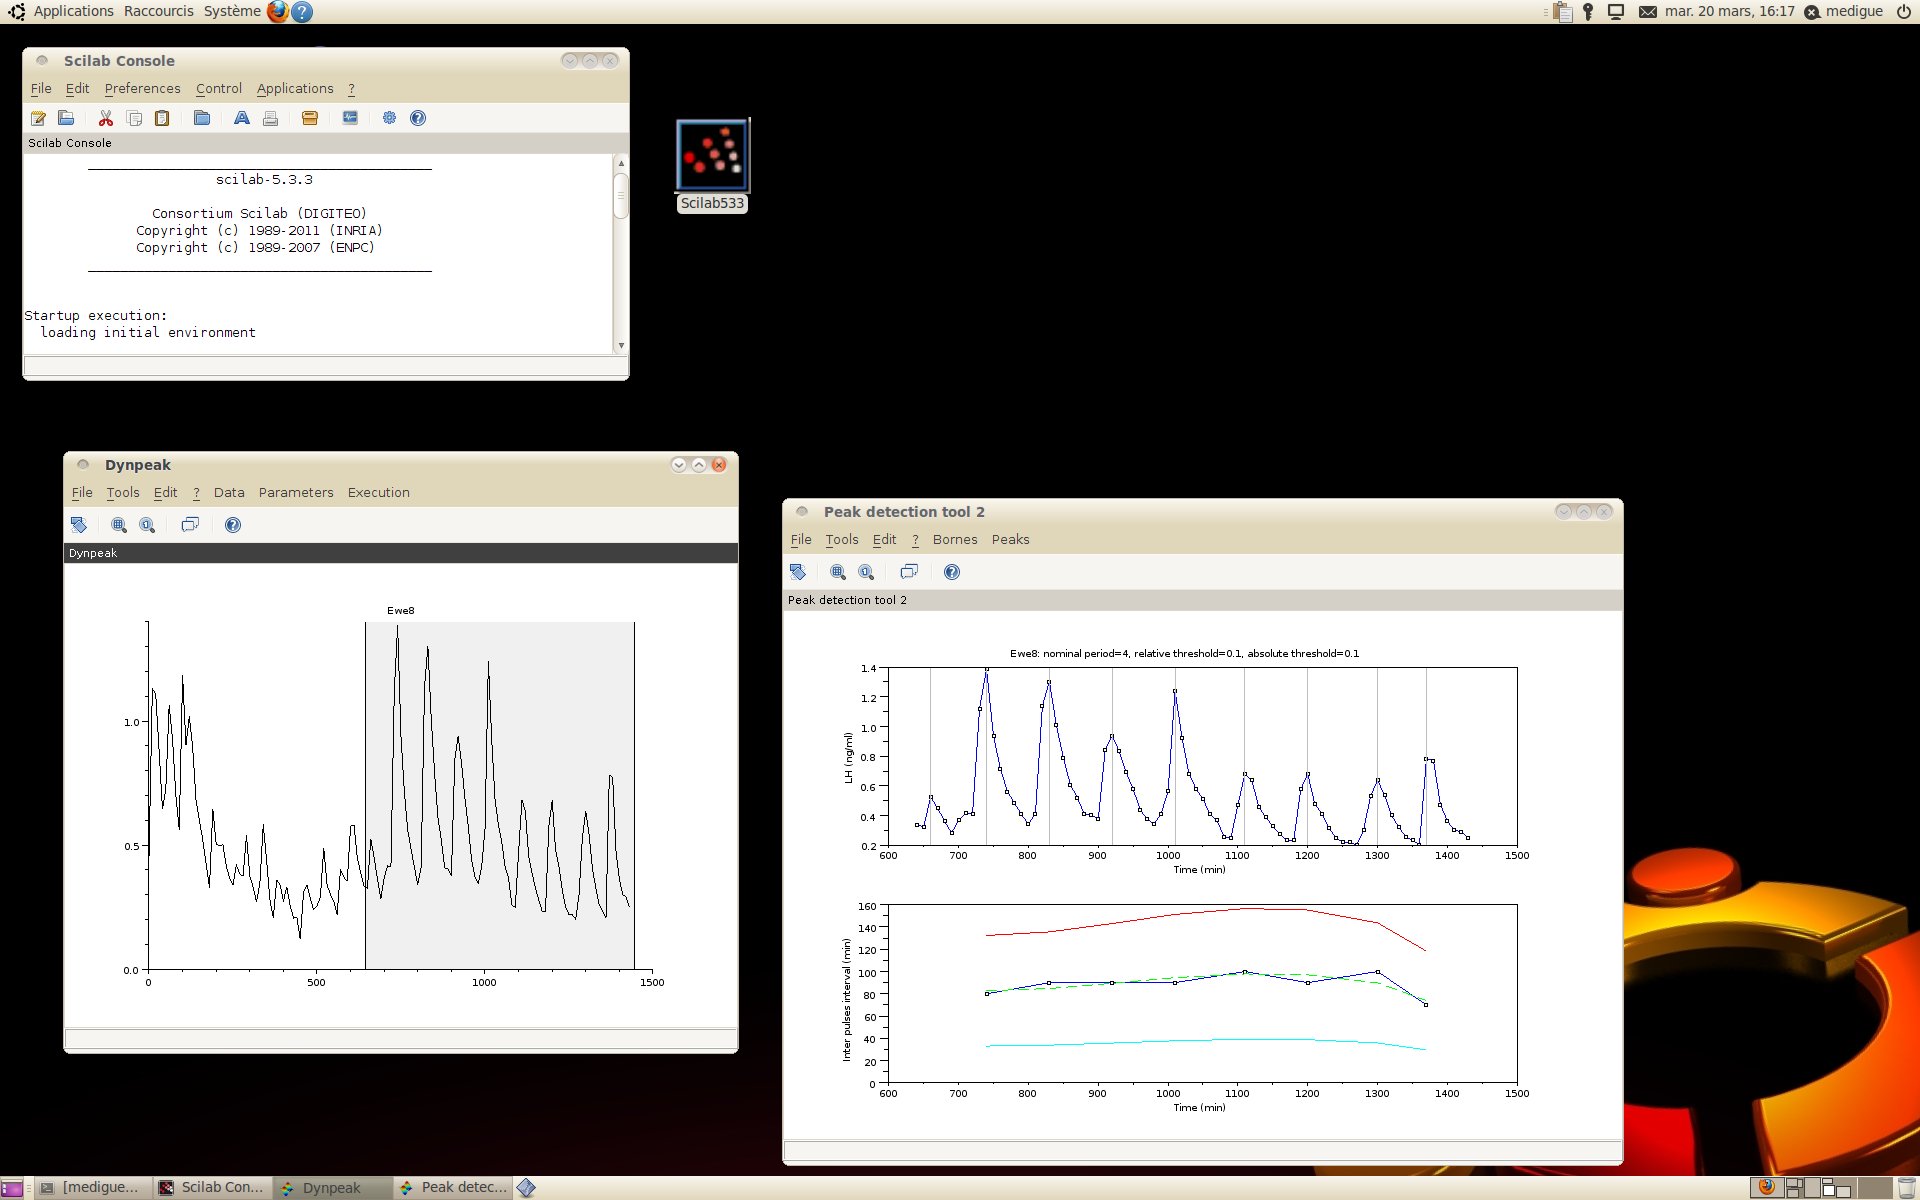The image size is (1920, 1200).
Task: Click the Print icon in Scilab Console toolbar
Action: tap(270, 118)
